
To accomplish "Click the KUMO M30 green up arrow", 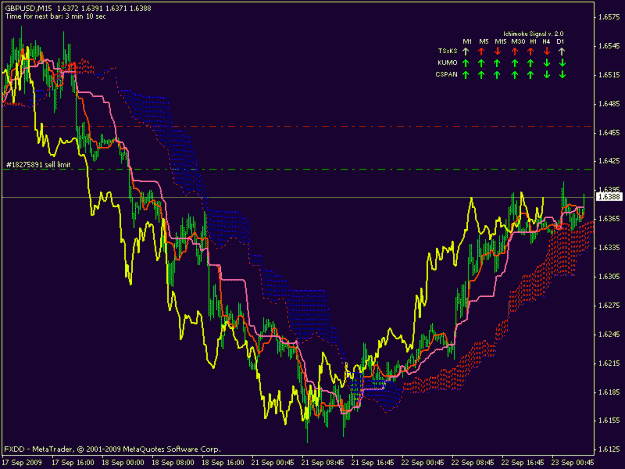I will coord(515,63).
